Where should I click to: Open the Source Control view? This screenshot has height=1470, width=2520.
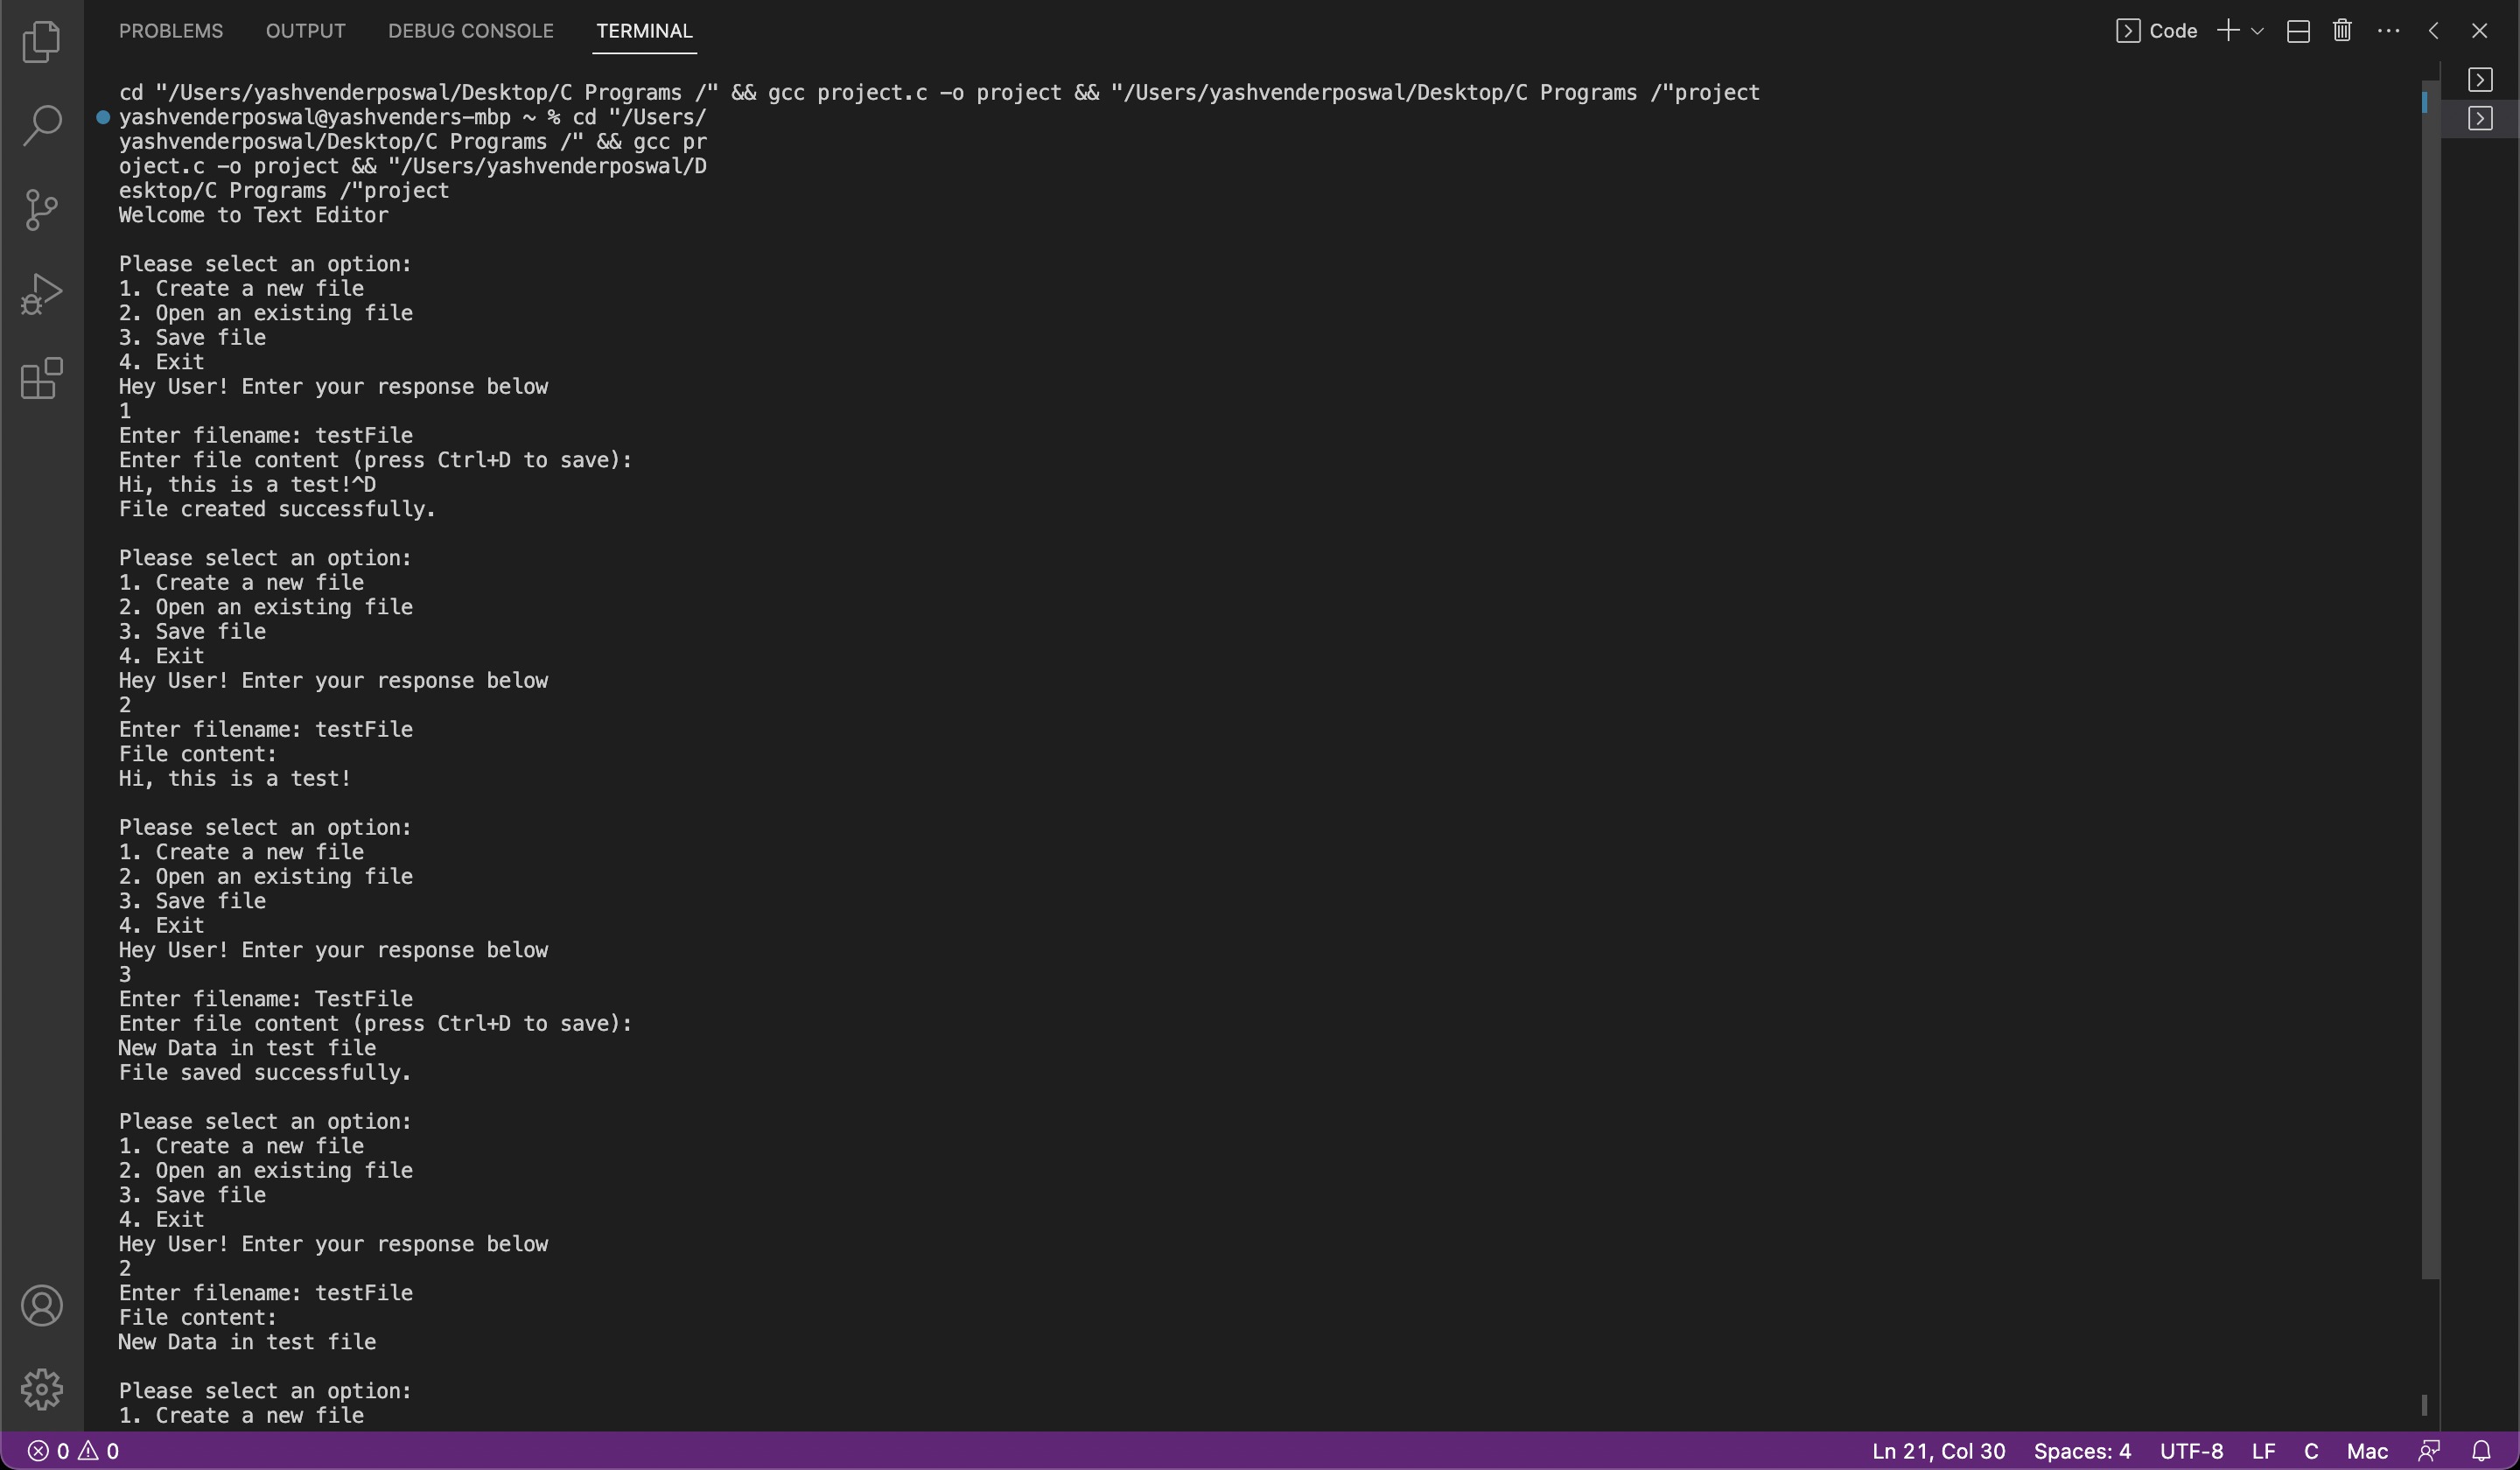pyautogui.click(x=41, y=210)
